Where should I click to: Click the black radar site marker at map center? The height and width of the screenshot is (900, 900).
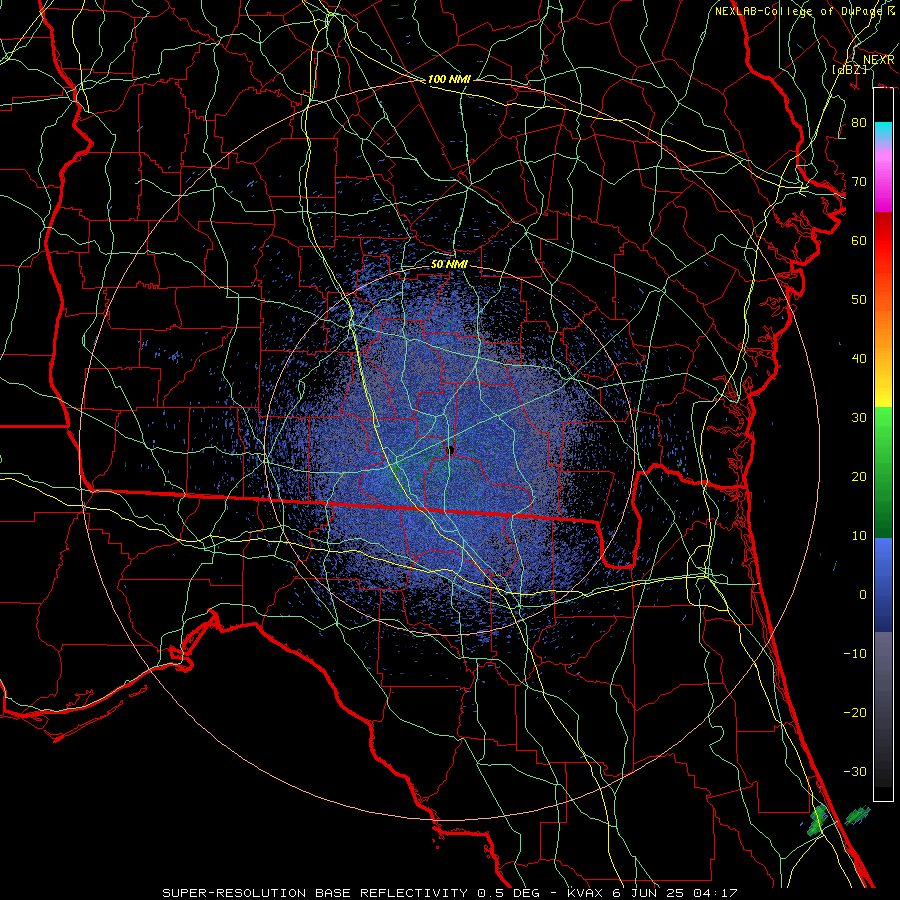pos(451,451)
